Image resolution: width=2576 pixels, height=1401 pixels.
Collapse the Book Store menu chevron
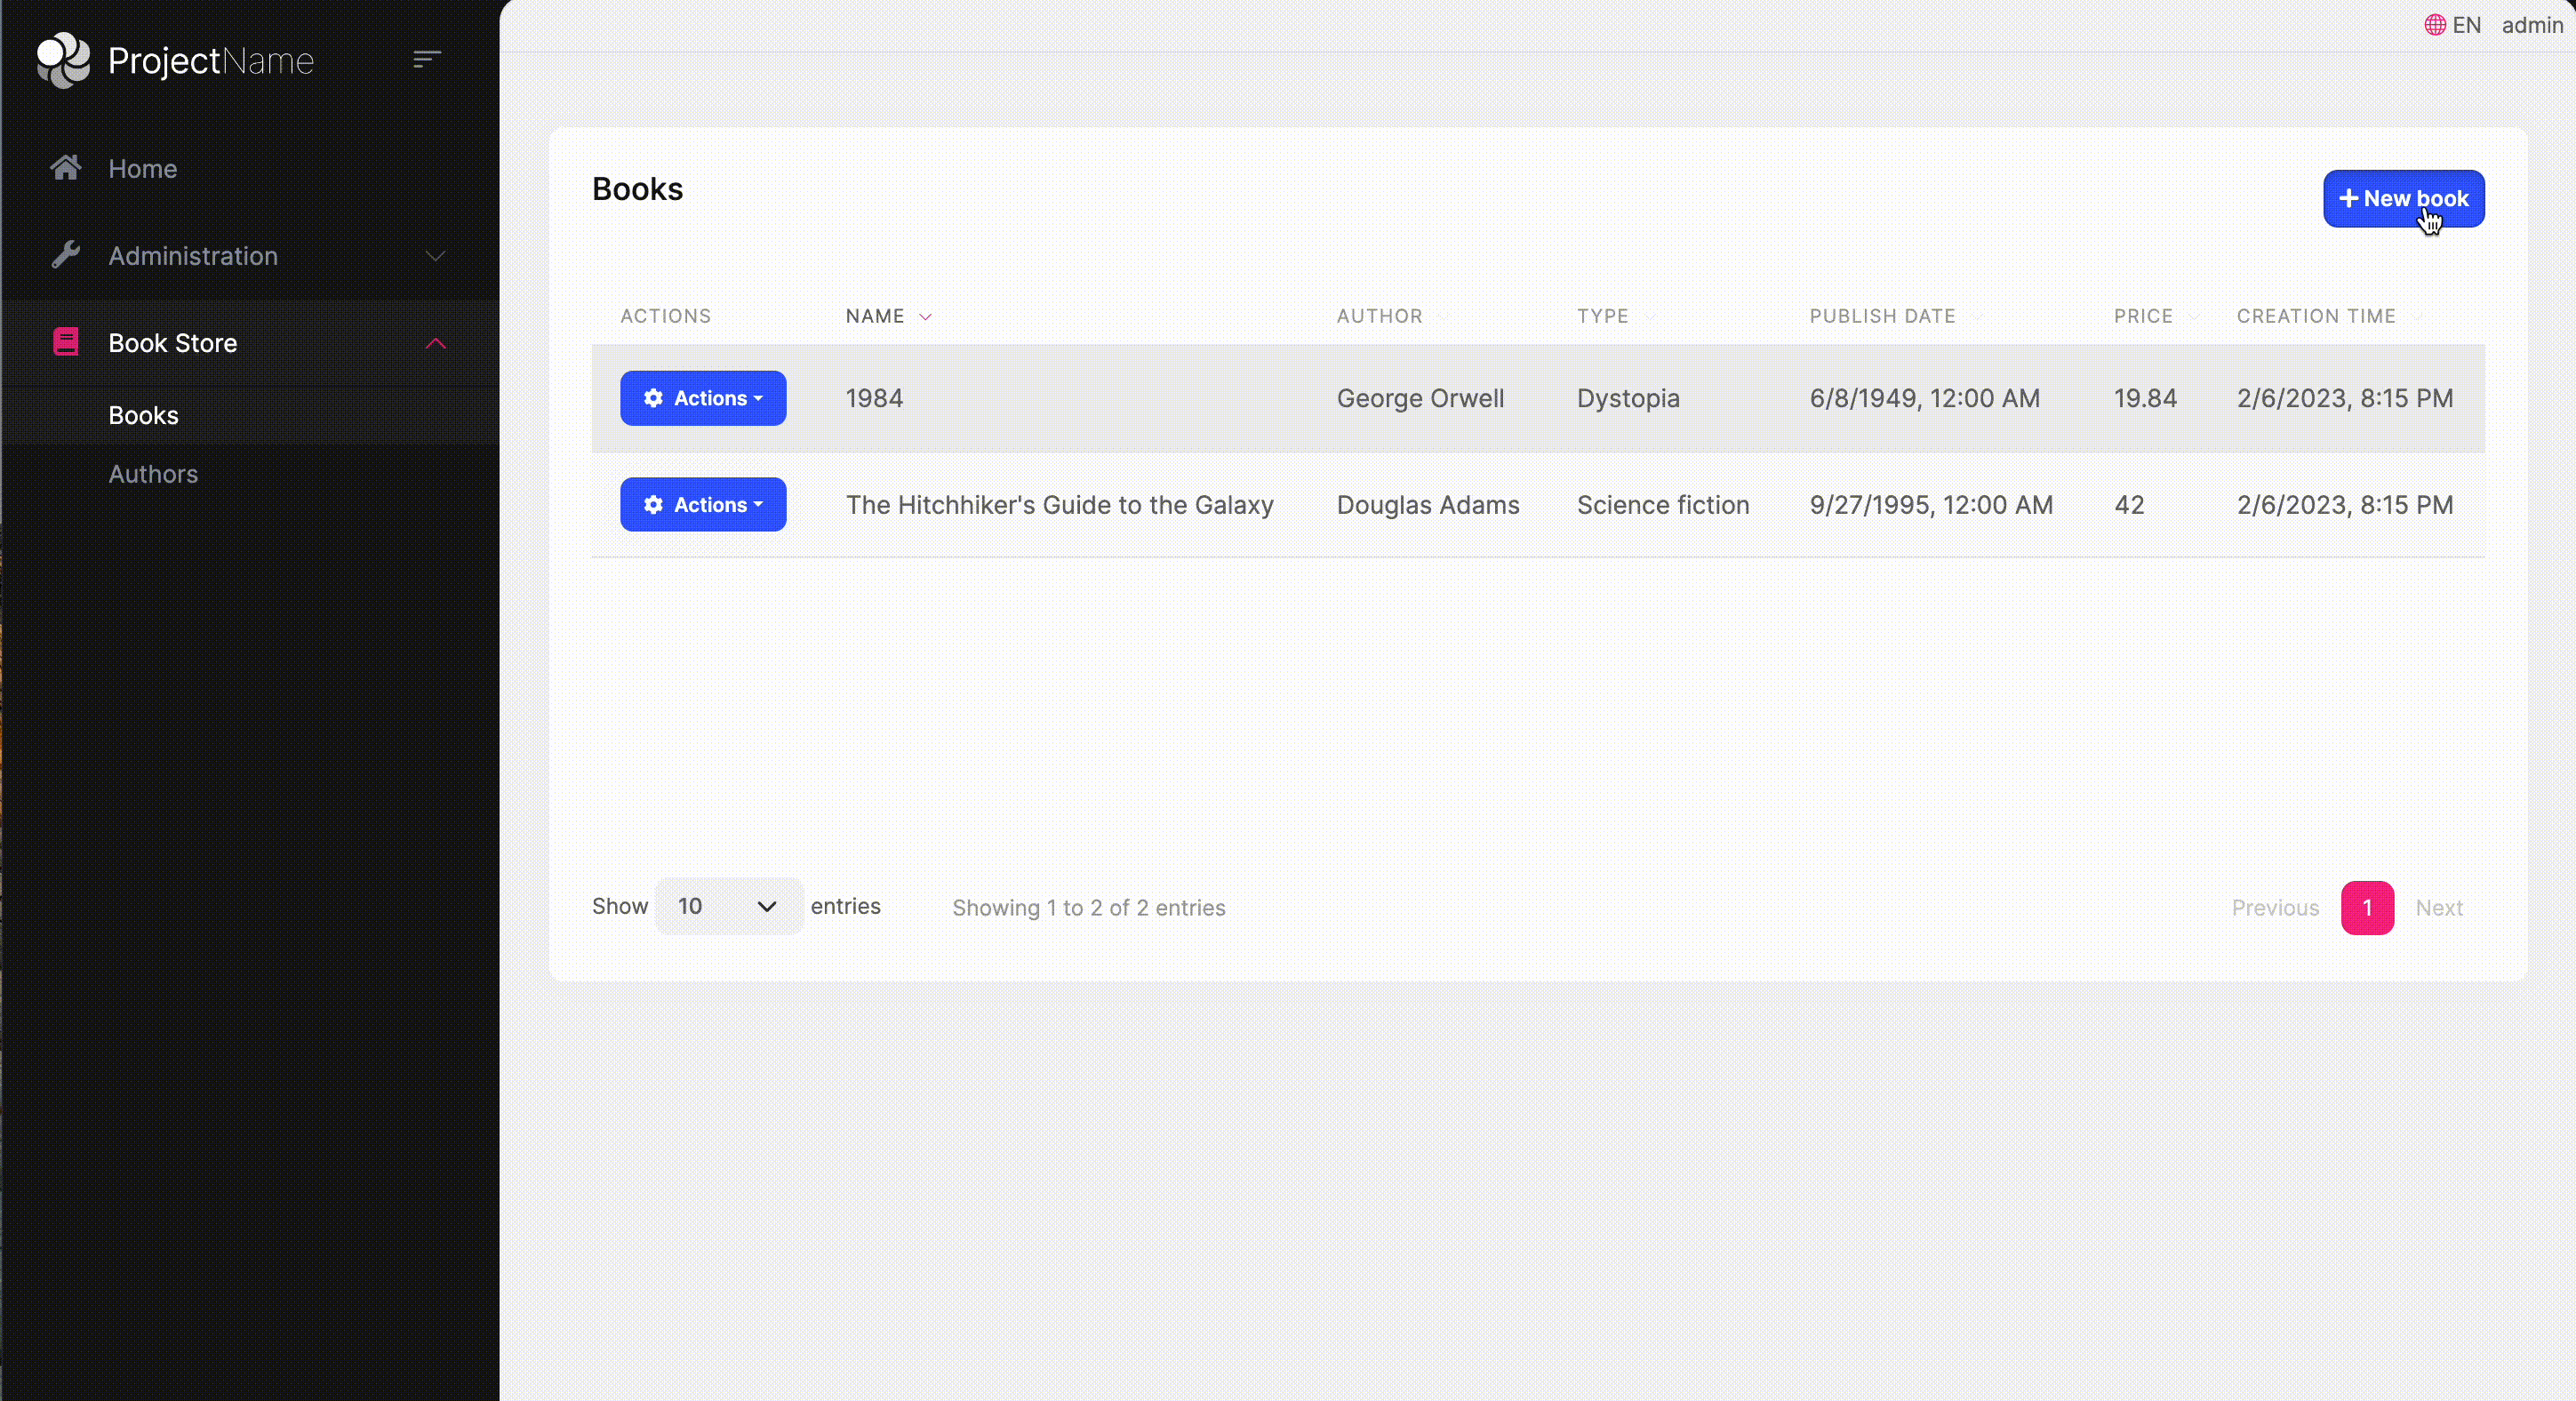tap(435, 343)
